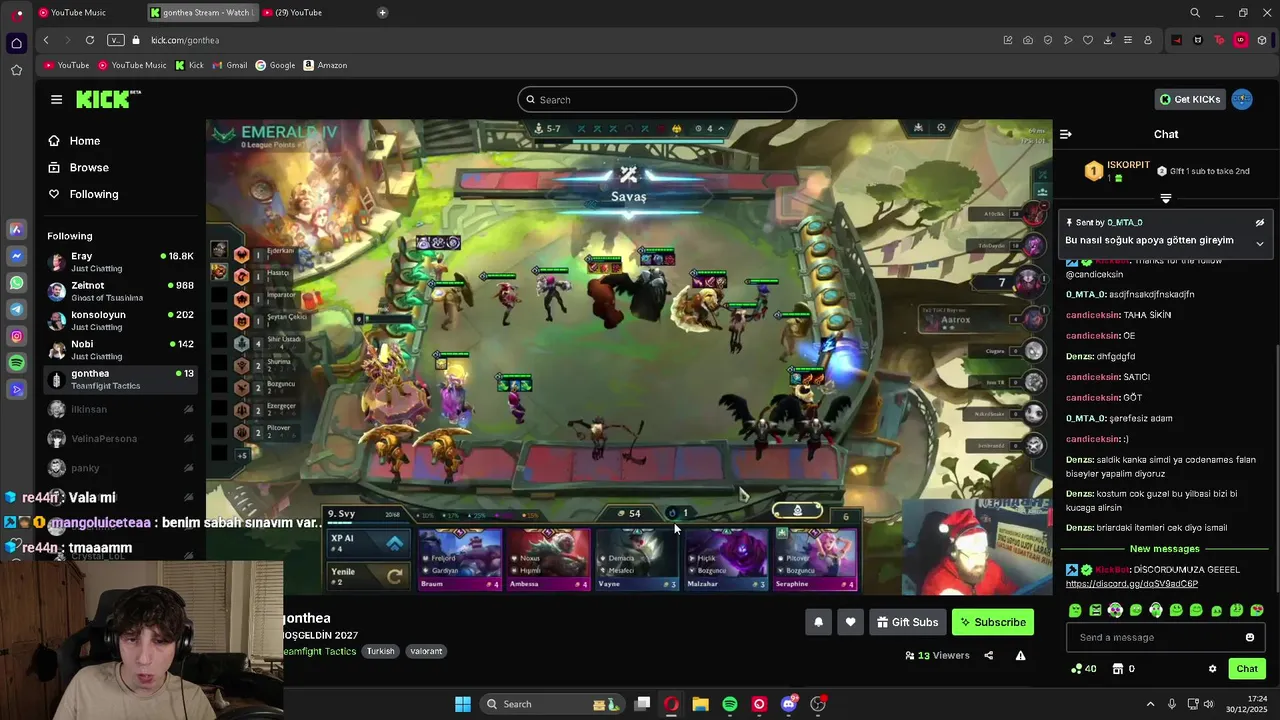Open the Kick hamburger menu
Viewport: 1280px width, 720px height.
coord(56,99)
